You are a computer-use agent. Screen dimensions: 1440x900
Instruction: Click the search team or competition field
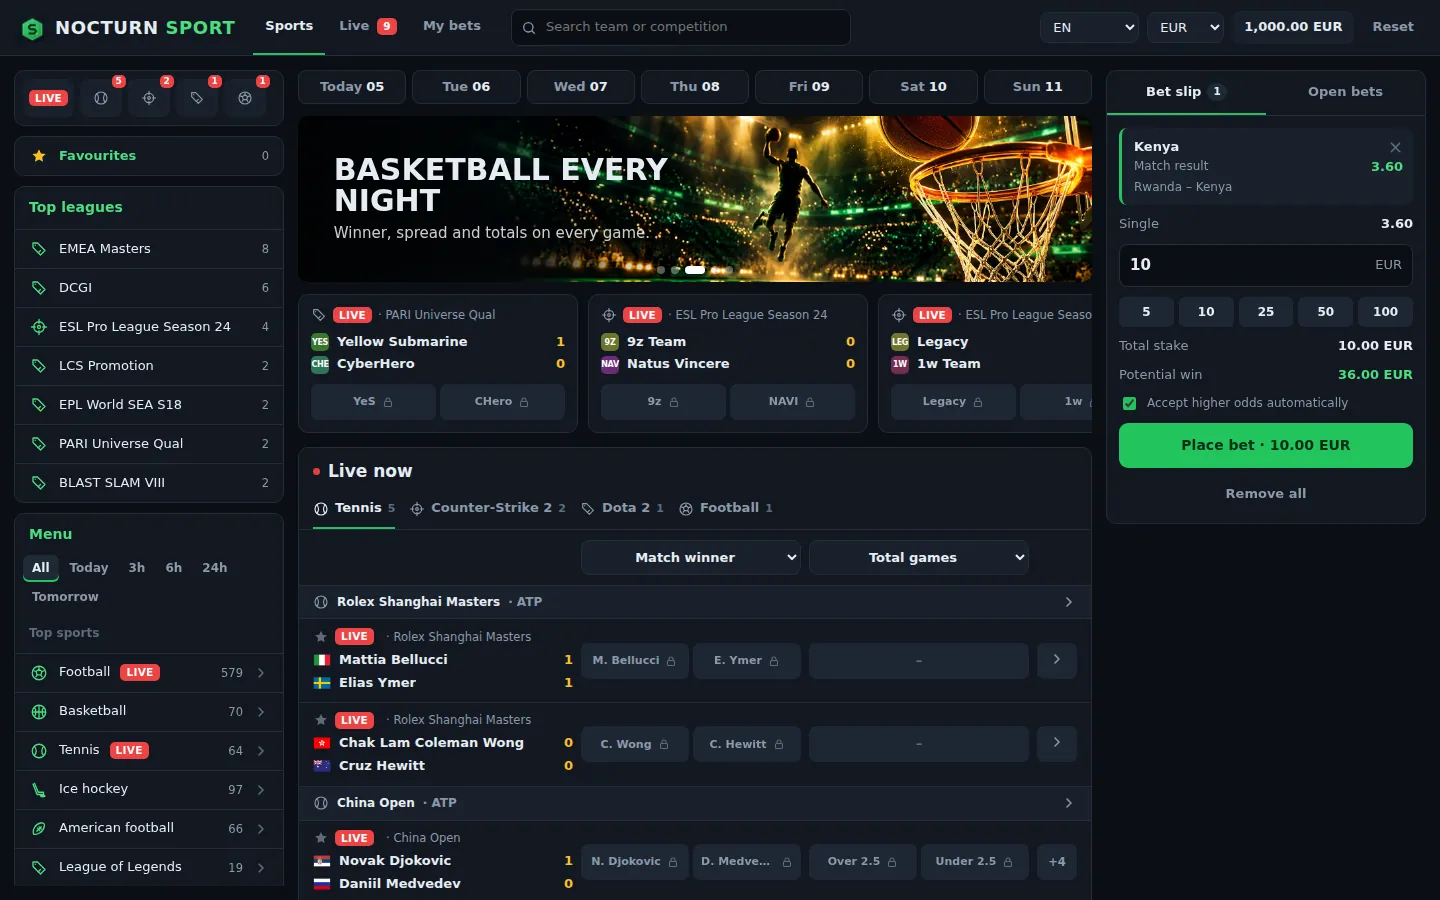[x=681, y=28]
